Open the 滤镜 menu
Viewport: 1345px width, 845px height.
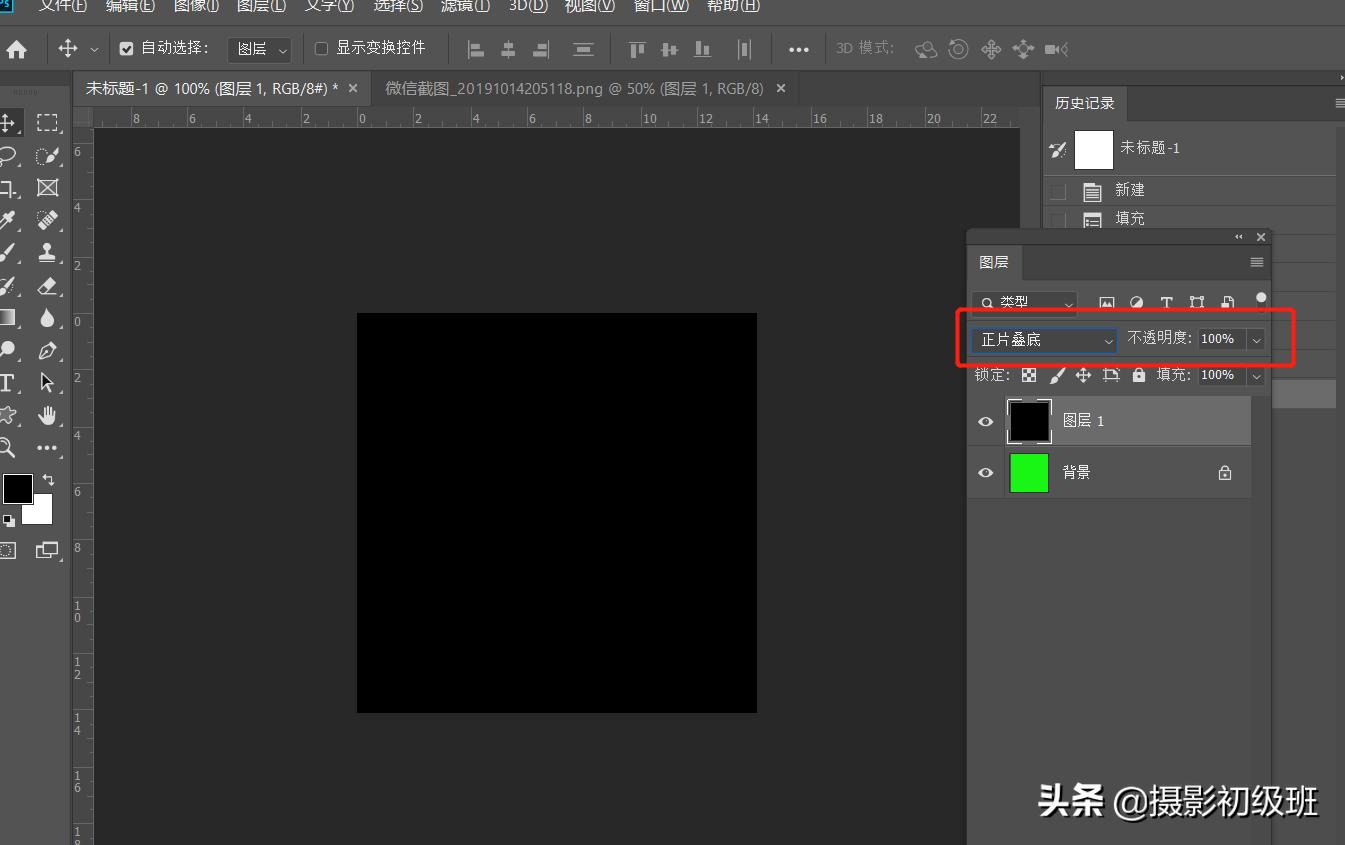(x=465, y=6)
